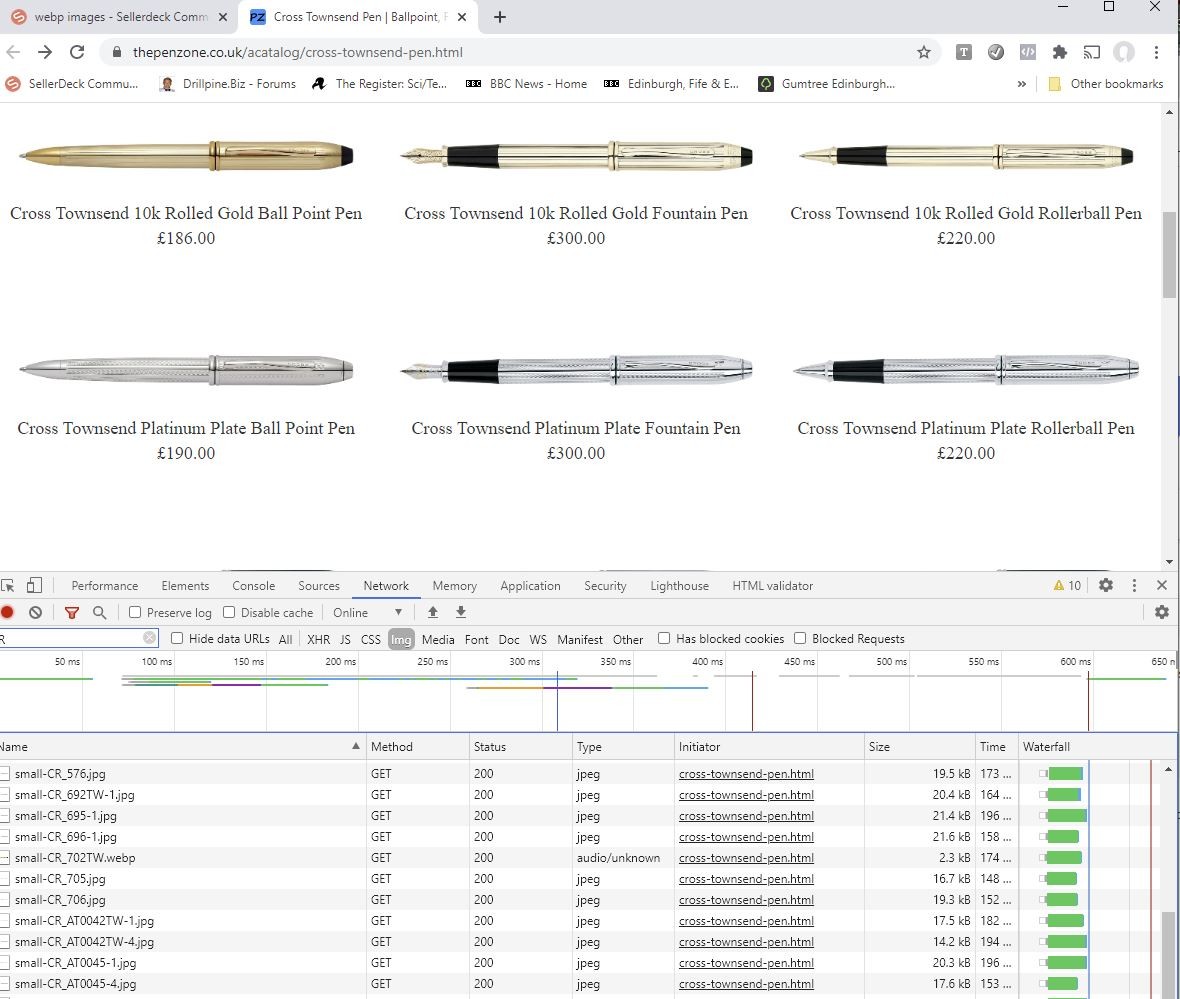Enable Preserve log checkbox
This screenshot has width=1180, height=999.
[x=135, y=612]
